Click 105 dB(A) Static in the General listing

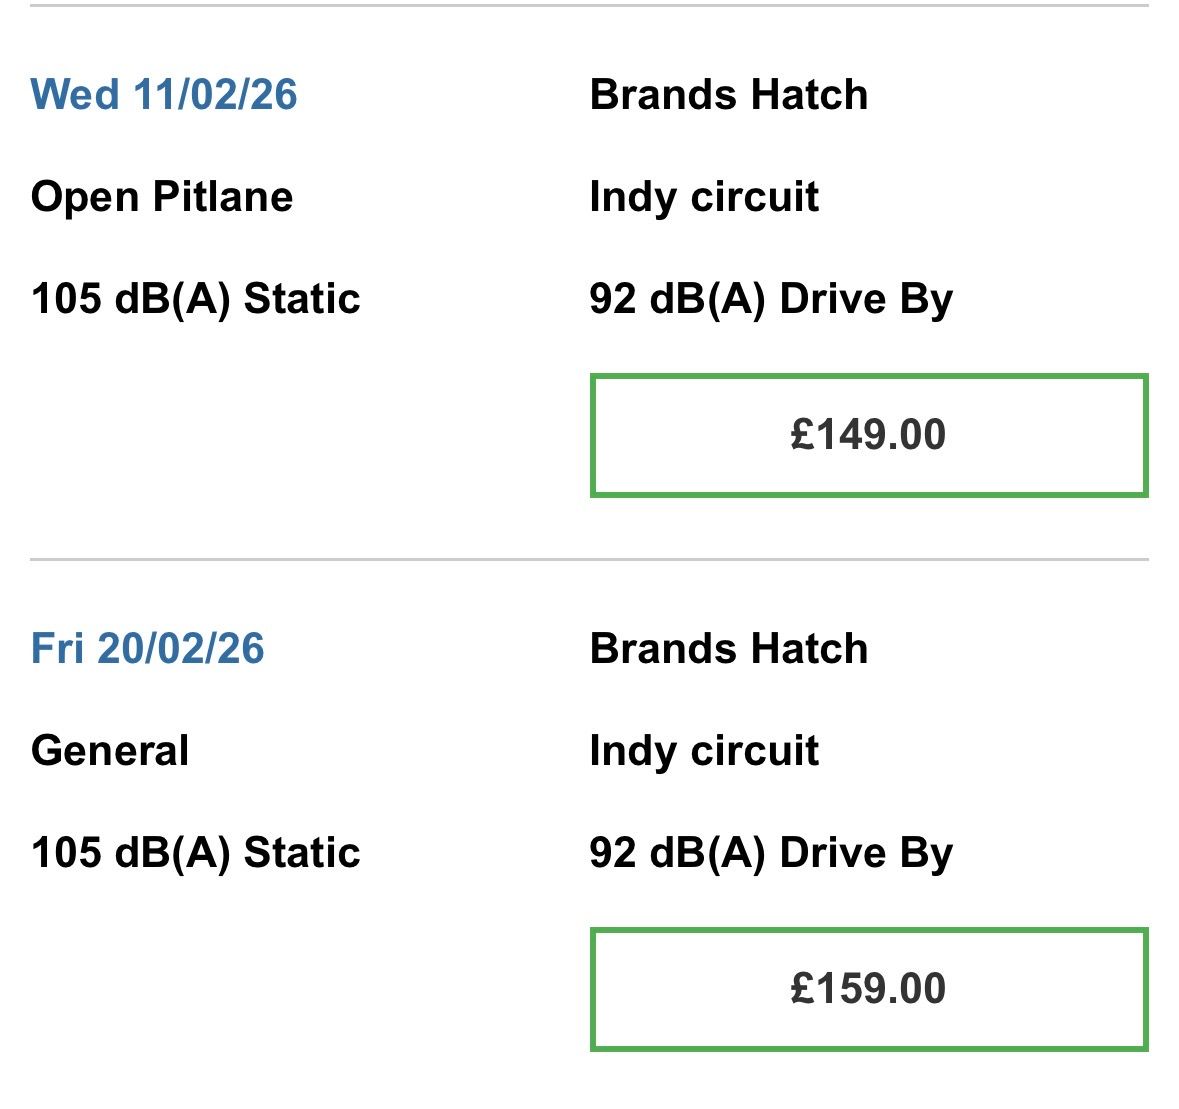point(196,853)
